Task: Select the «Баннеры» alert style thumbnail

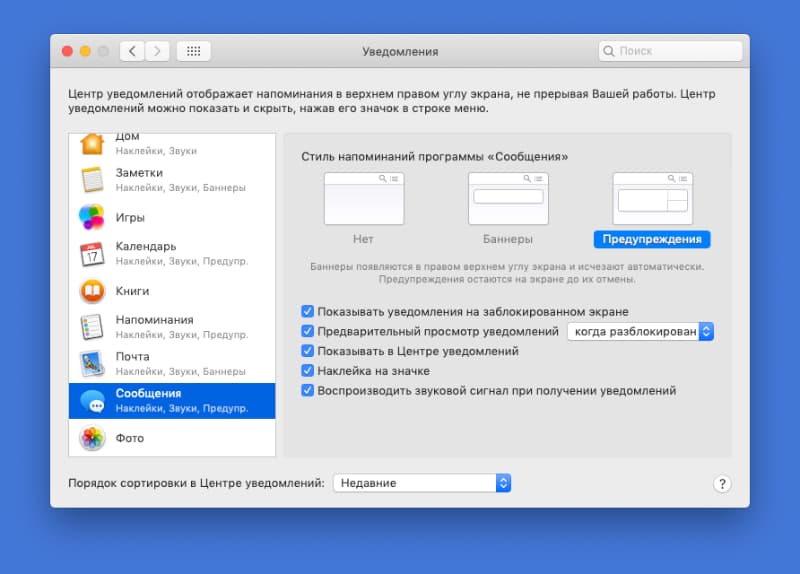Action: (x=508, y=198)
